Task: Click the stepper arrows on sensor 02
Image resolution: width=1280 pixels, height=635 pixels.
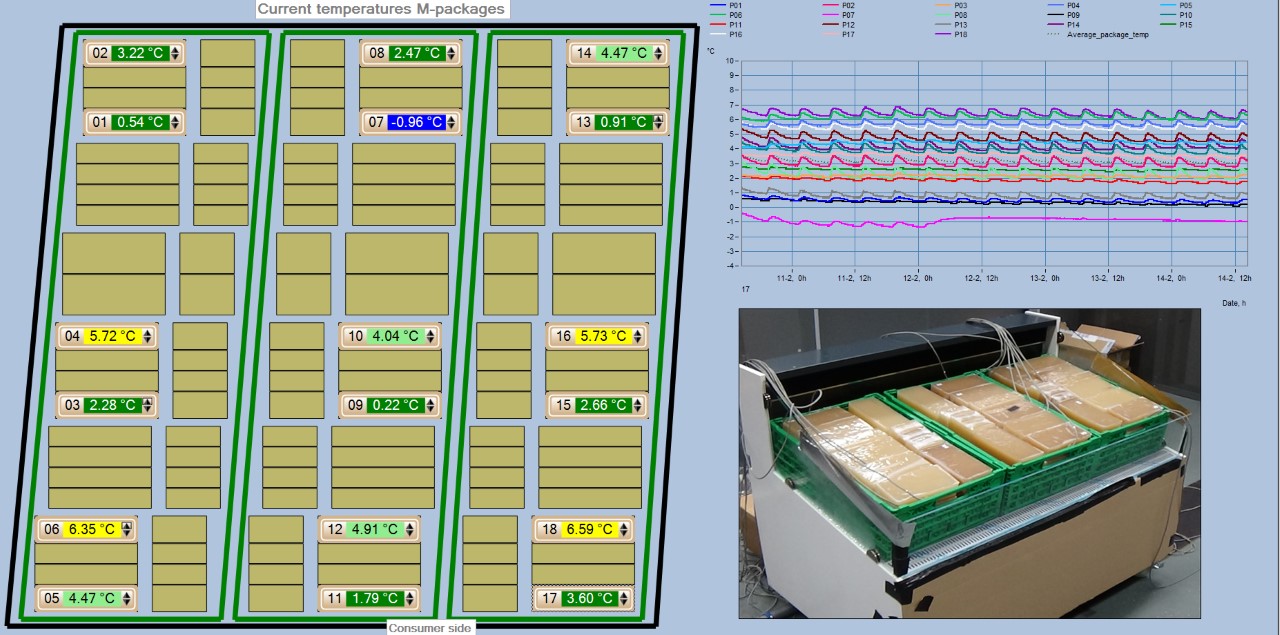Action: (175, 53)
